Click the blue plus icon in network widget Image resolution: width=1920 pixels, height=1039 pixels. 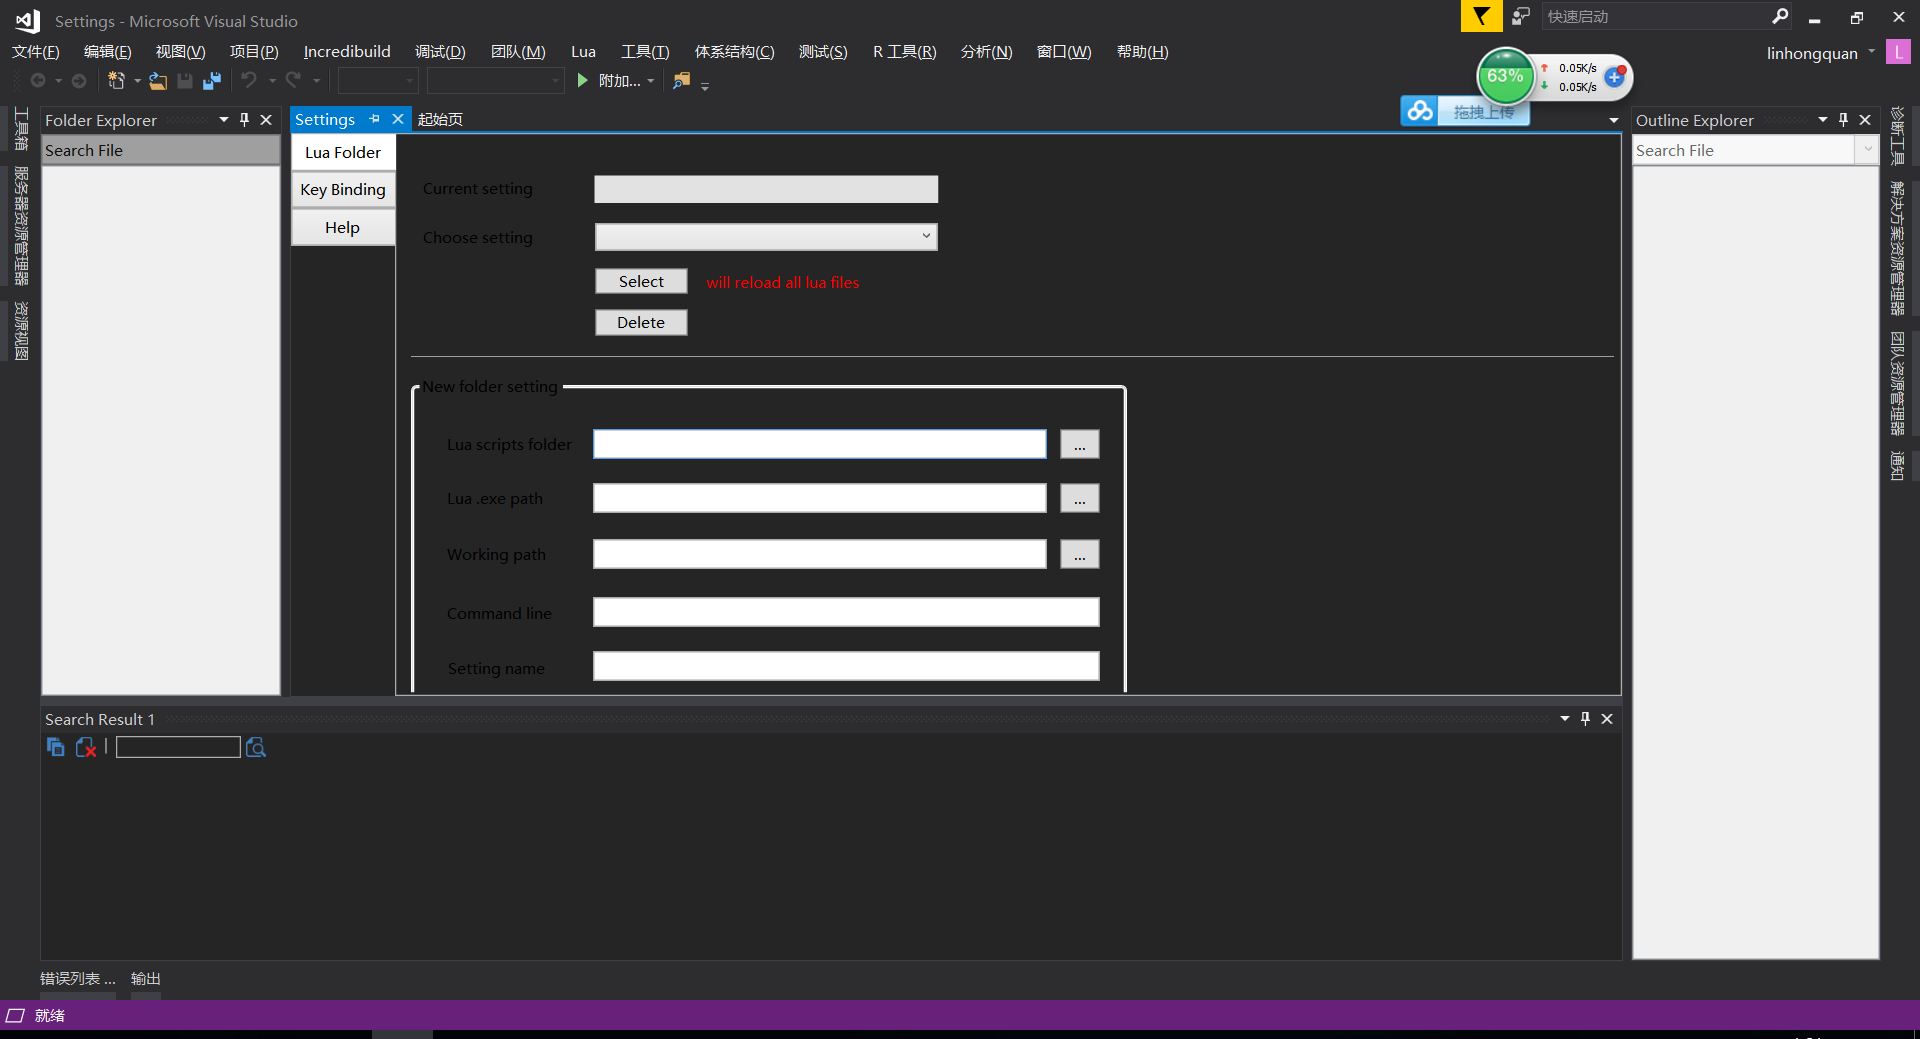[x=1615, y=77]
